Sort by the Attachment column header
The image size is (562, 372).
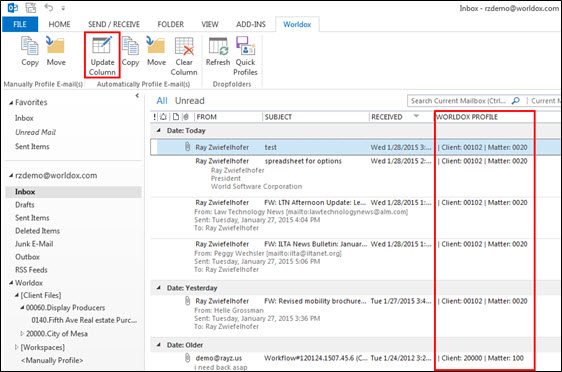coord(186,117)
